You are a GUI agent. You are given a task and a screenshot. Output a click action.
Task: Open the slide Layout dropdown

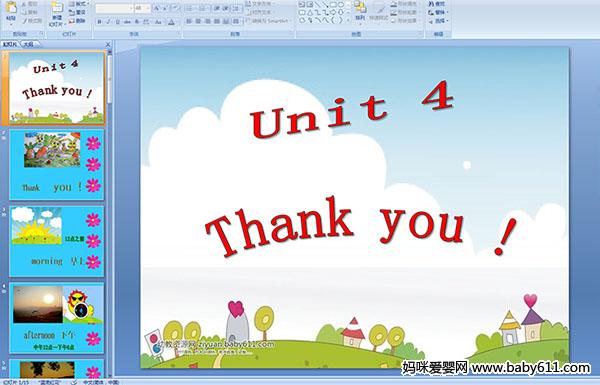click(x=79, y=4)
